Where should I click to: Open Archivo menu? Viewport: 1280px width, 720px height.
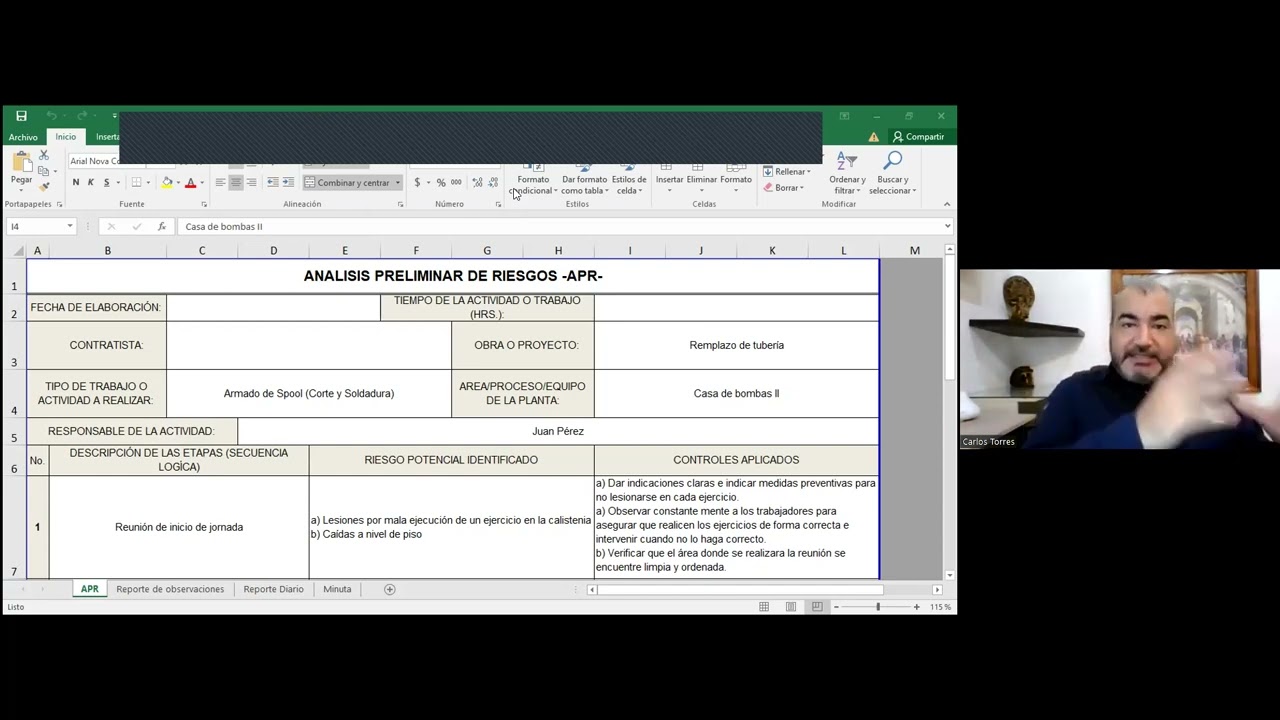(23, 137)
